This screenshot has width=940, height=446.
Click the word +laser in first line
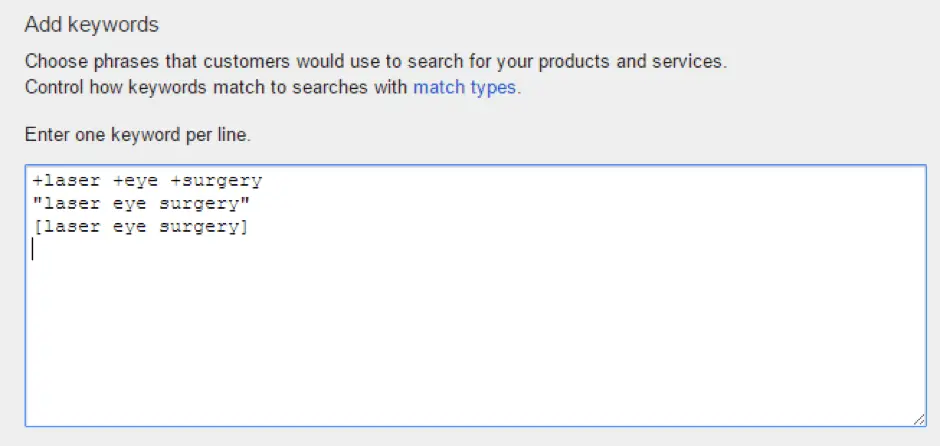[x=66, y=180]
